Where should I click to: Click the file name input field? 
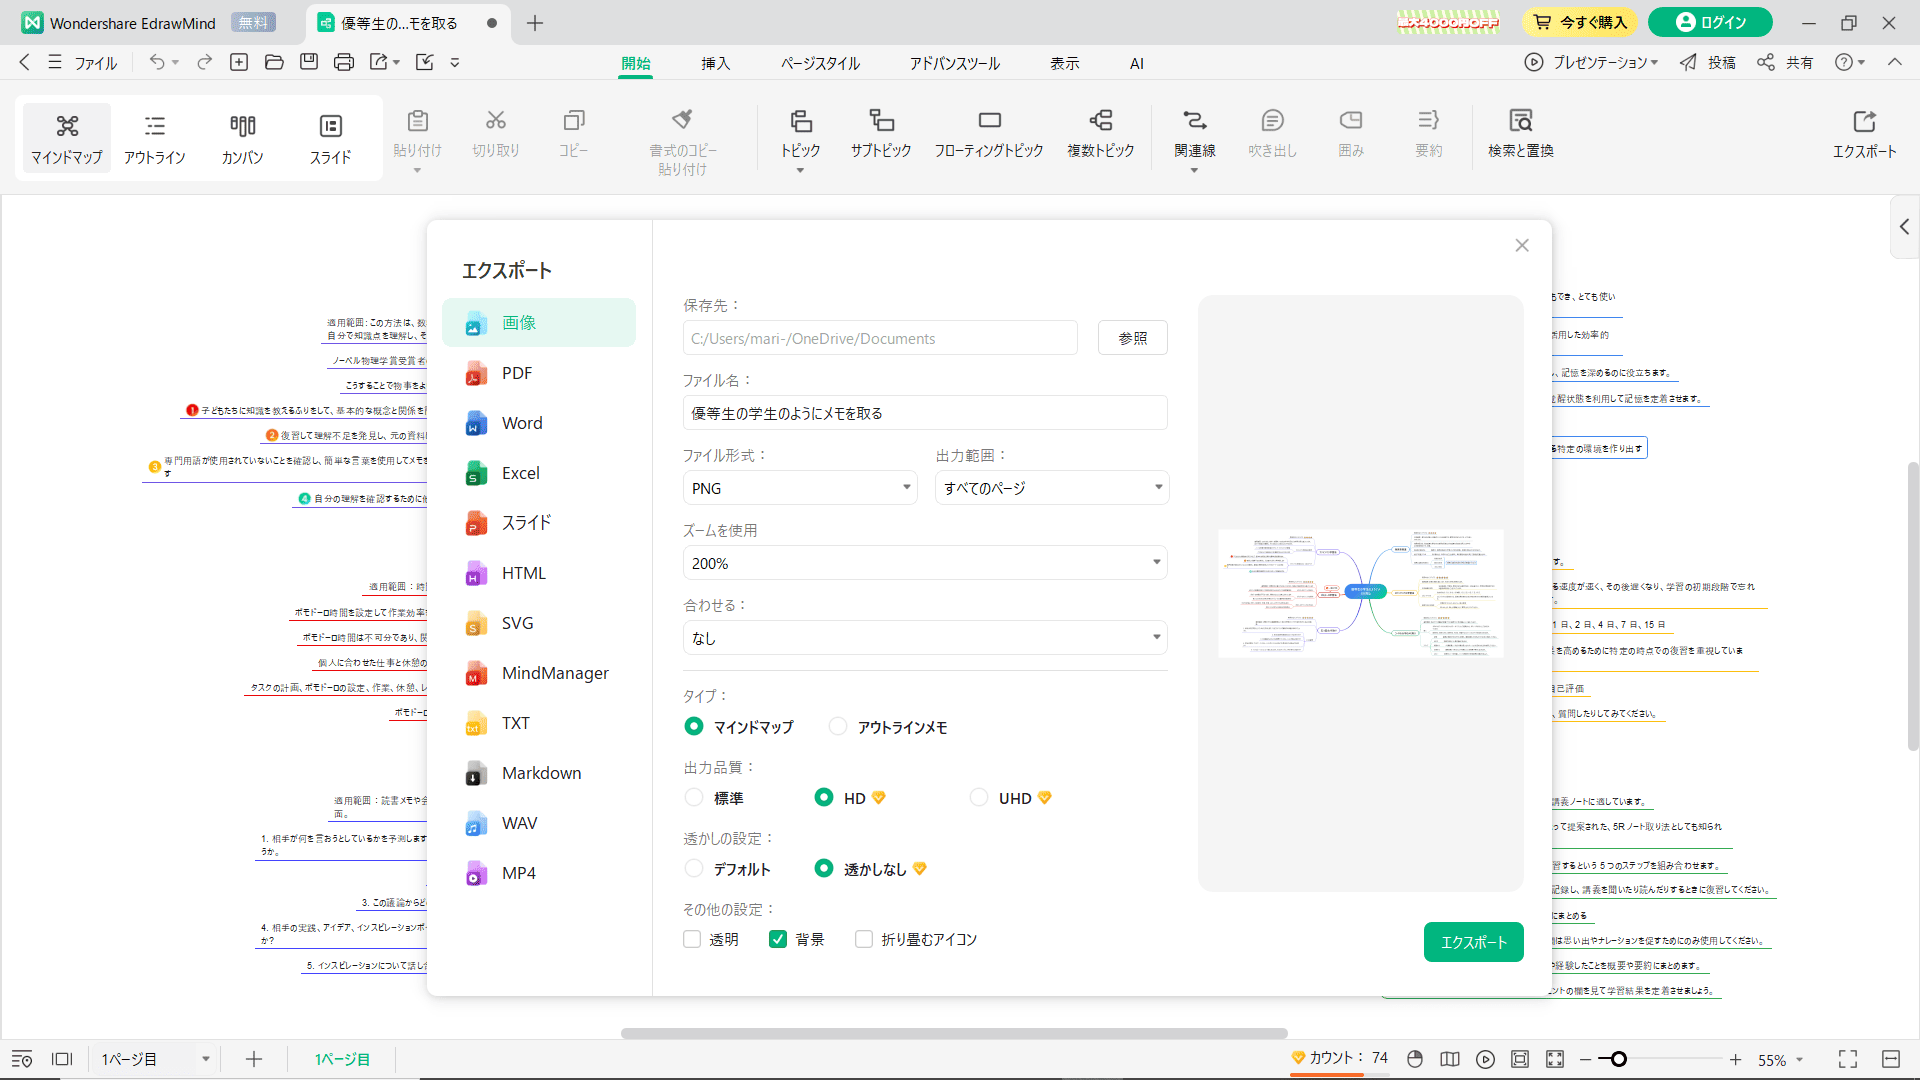(x=925, y=413)
